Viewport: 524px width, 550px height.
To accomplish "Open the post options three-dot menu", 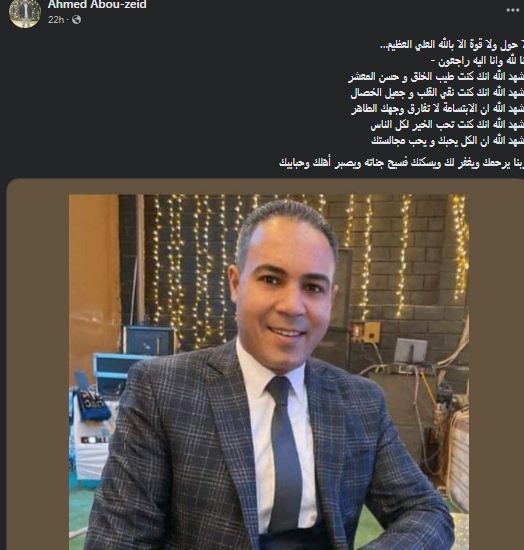I will (512, 11).
